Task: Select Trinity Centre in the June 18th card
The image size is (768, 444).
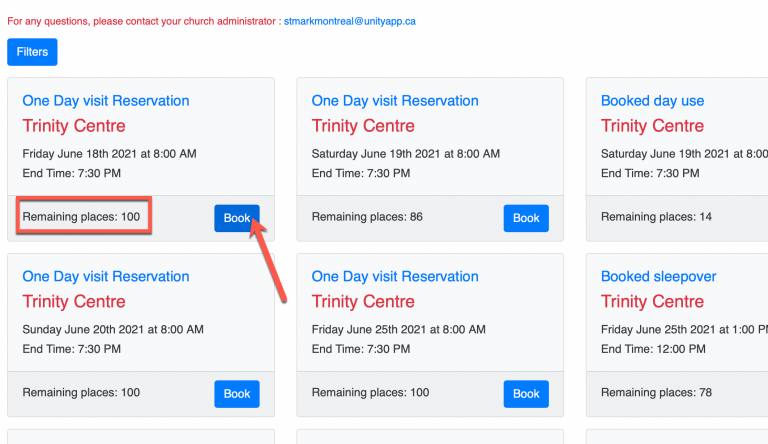Action: 74,126
